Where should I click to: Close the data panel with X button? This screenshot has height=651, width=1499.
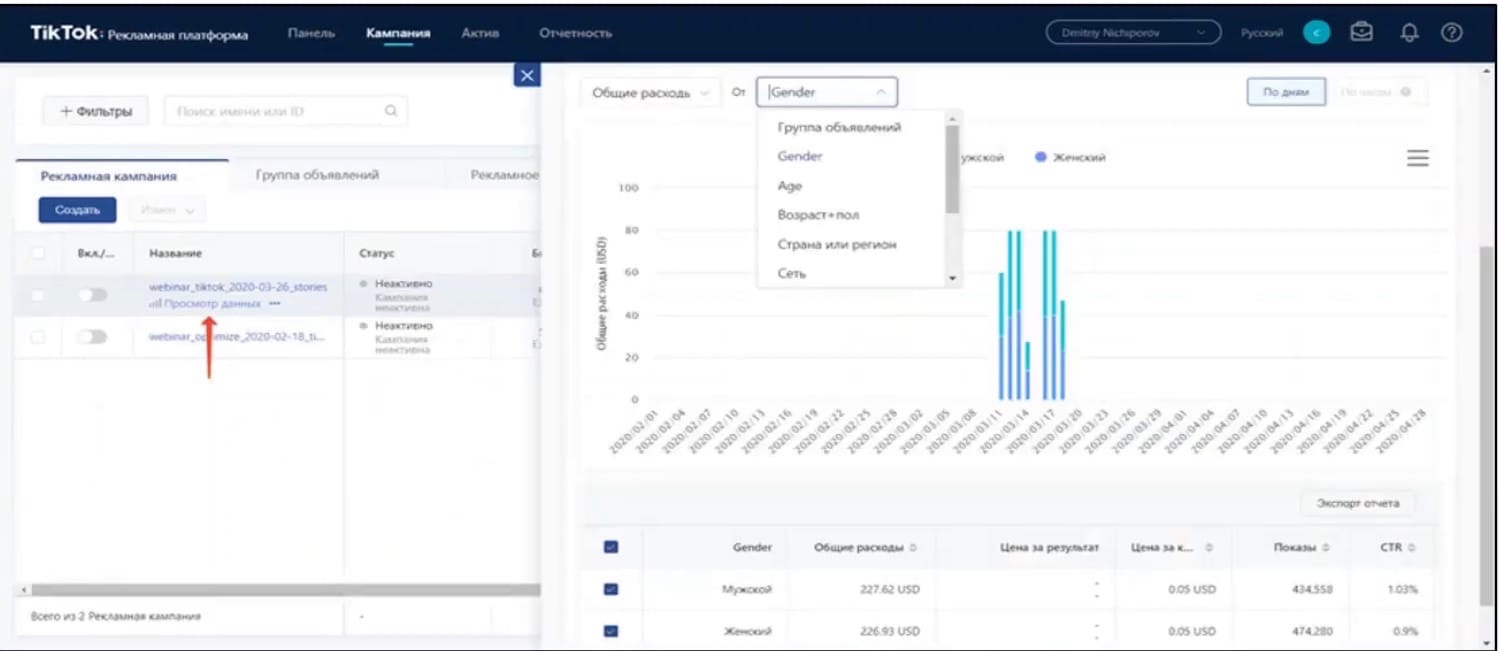point(526,75)
